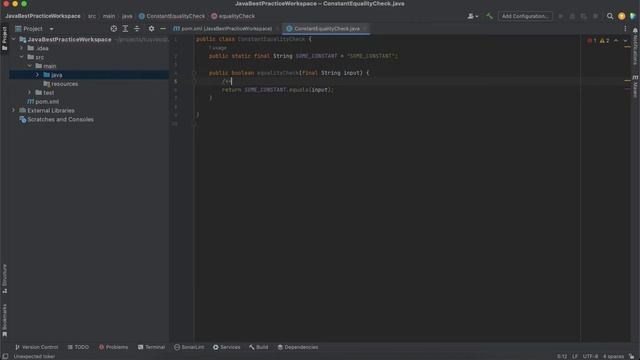
Task: Toggle the Structure side tool button
Action: click(4, 279)
